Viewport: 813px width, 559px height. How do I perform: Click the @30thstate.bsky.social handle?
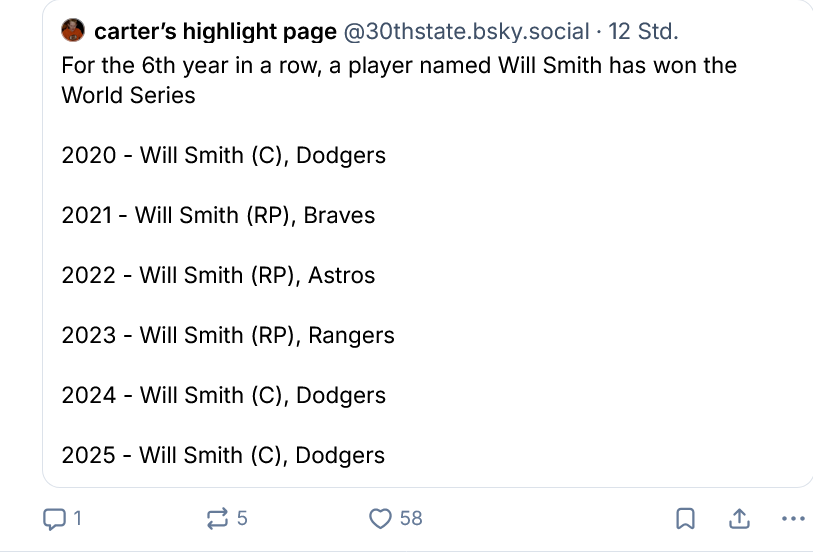coord(466,32)
